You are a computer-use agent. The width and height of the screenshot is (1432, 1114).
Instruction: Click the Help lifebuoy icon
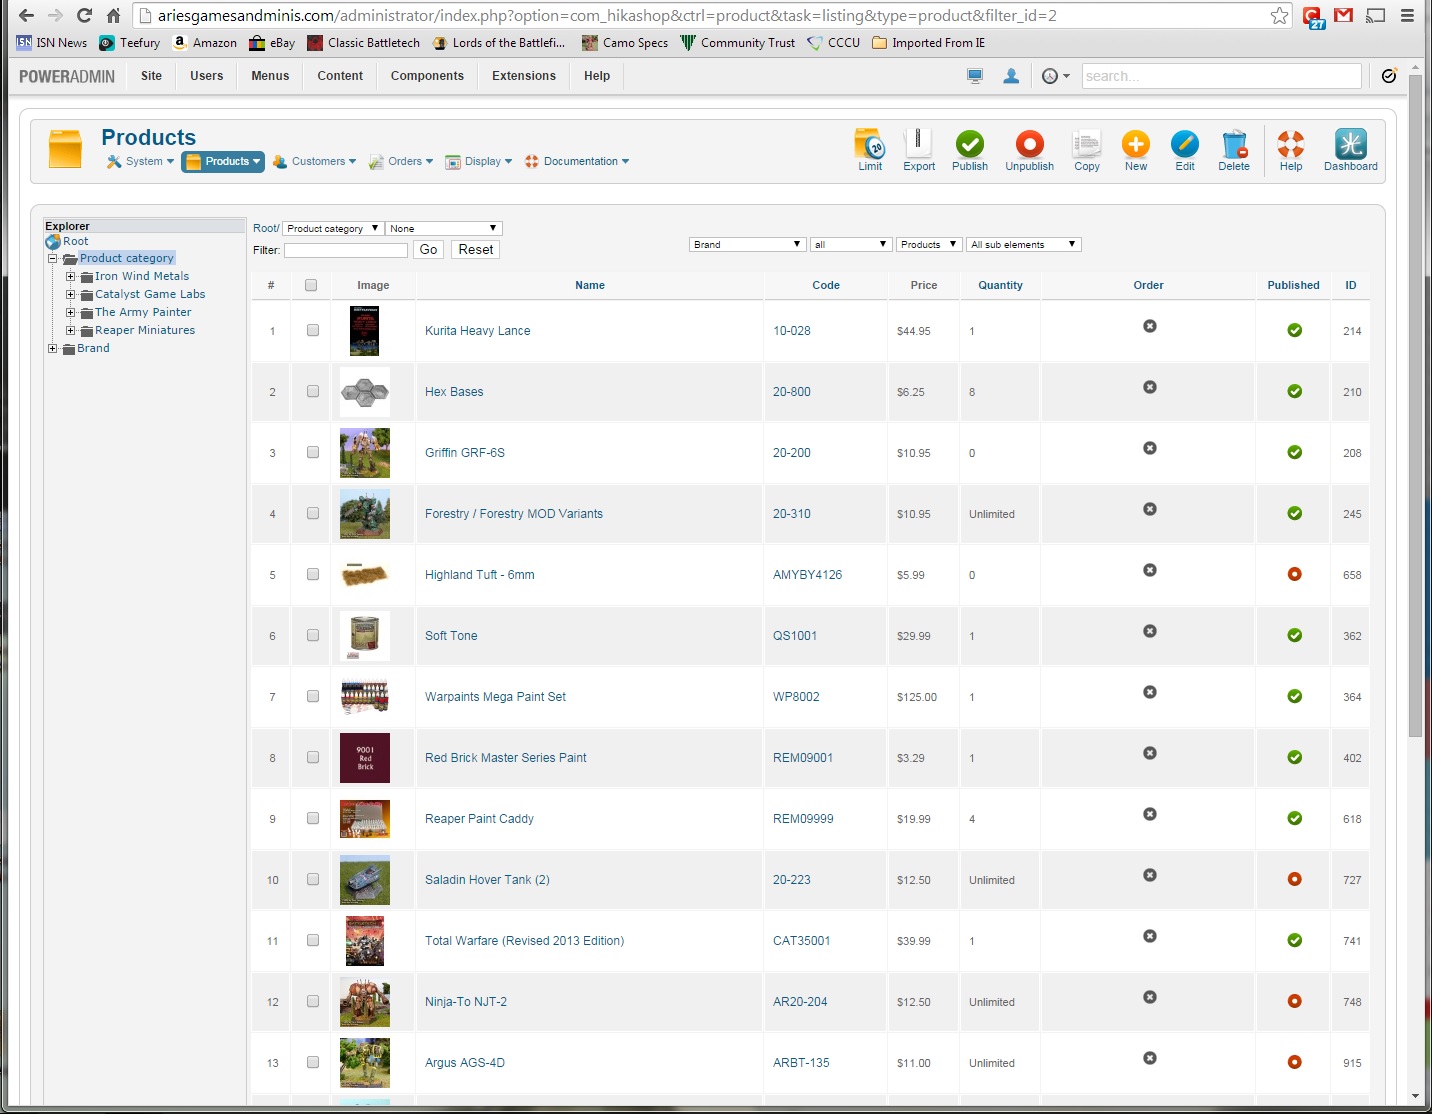[x=1290, y=145]
